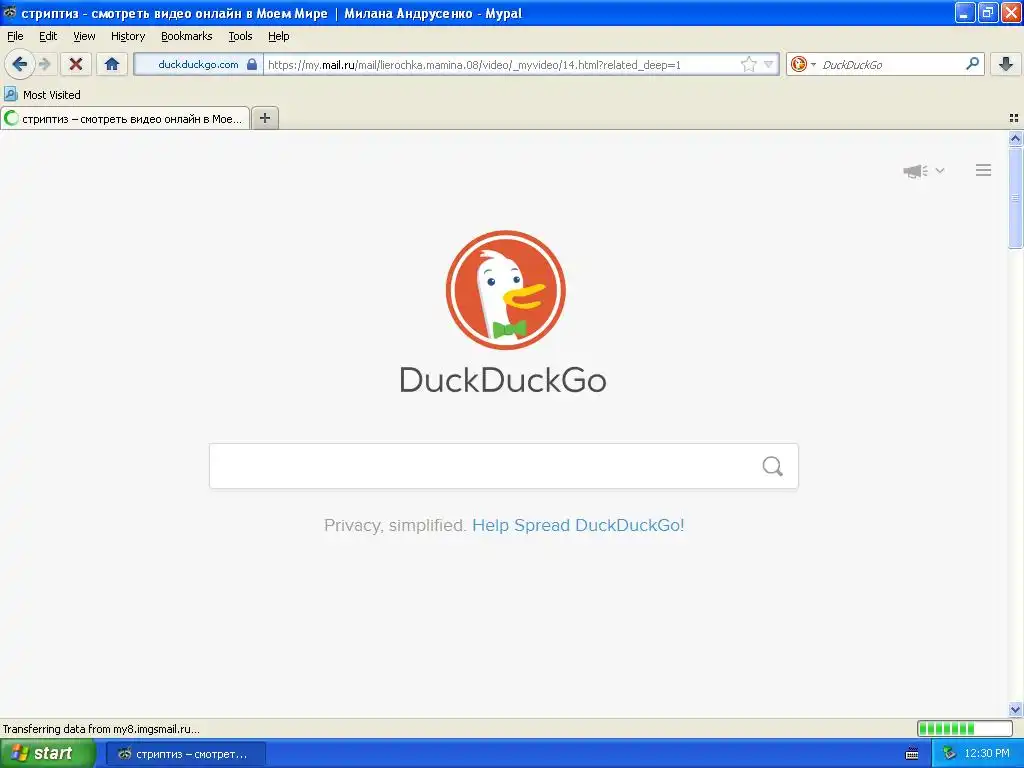1024x768 pixels.
Task: Open the Most Visited bookmarks folder
Action: coord(42,95)
